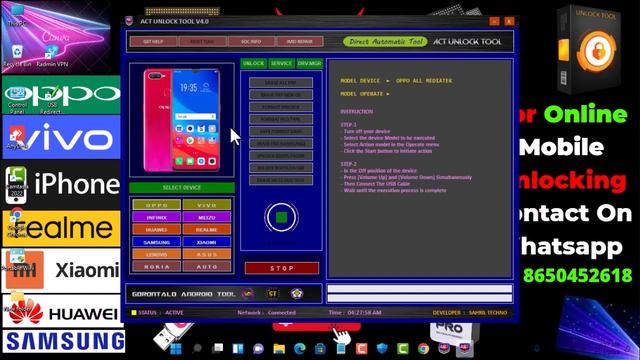Click the red STOP button

click(282, 268)
